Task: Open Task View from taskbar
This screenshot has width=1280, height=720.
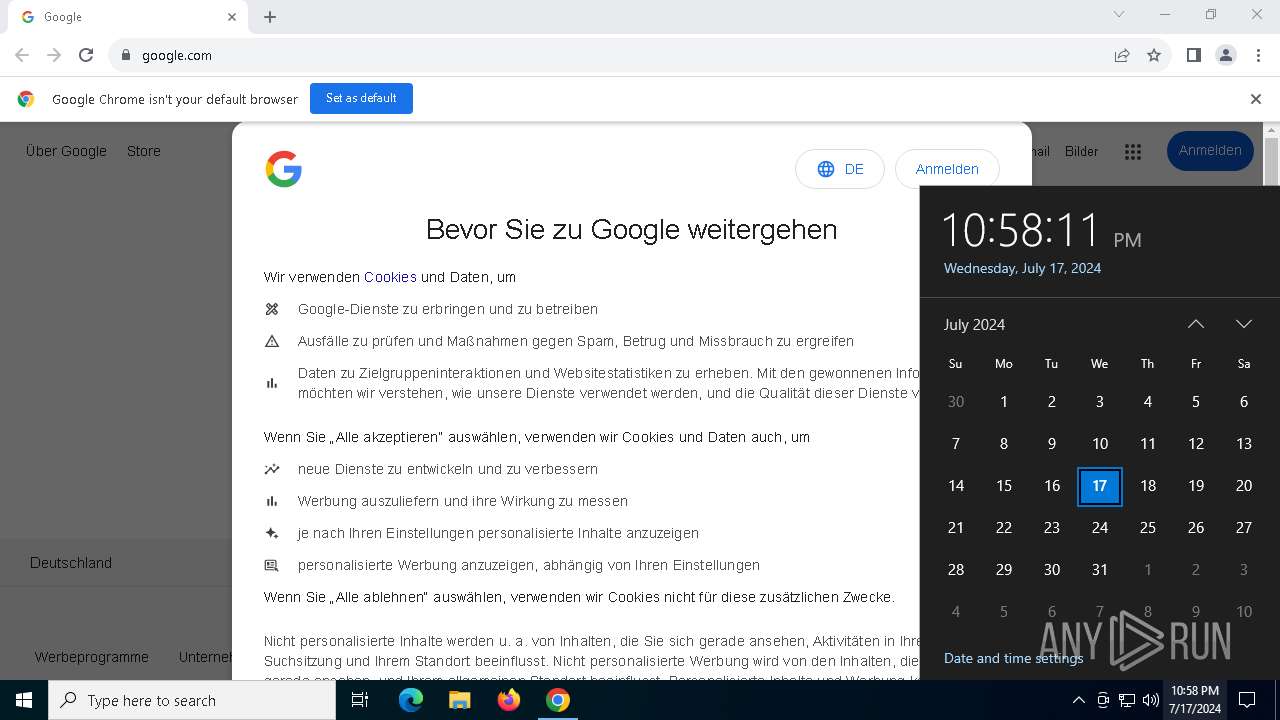Action: point(360,700)
